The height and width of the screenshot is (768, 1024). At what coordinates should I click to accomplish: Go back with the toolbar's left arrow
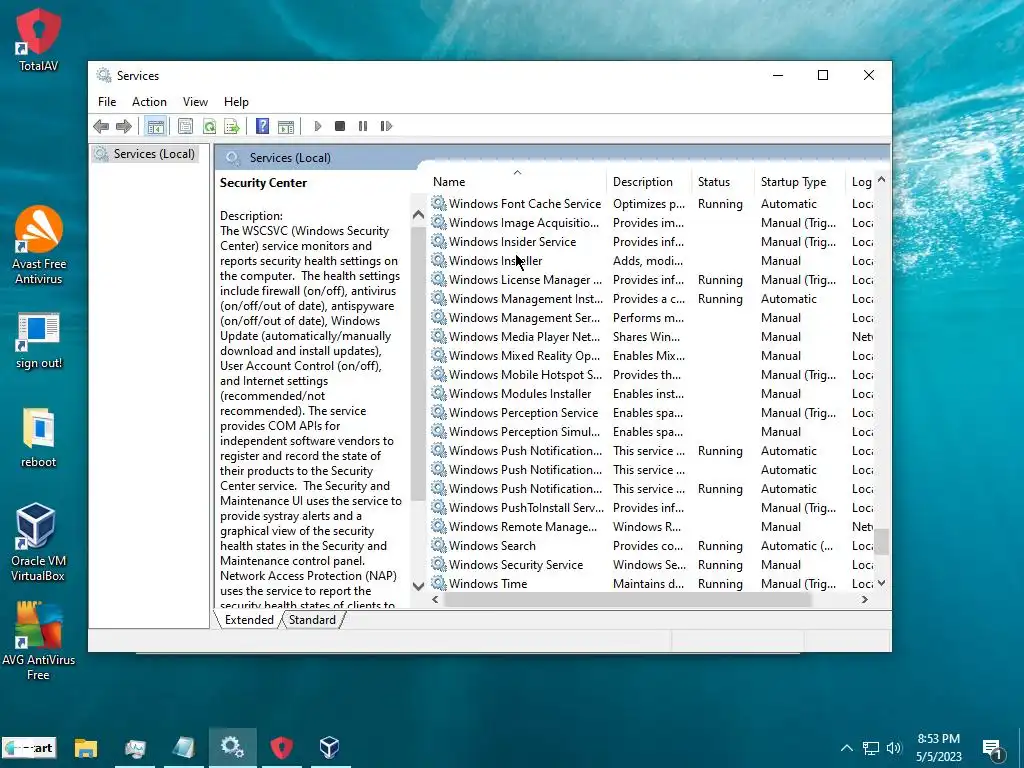[x=101, y=126]
